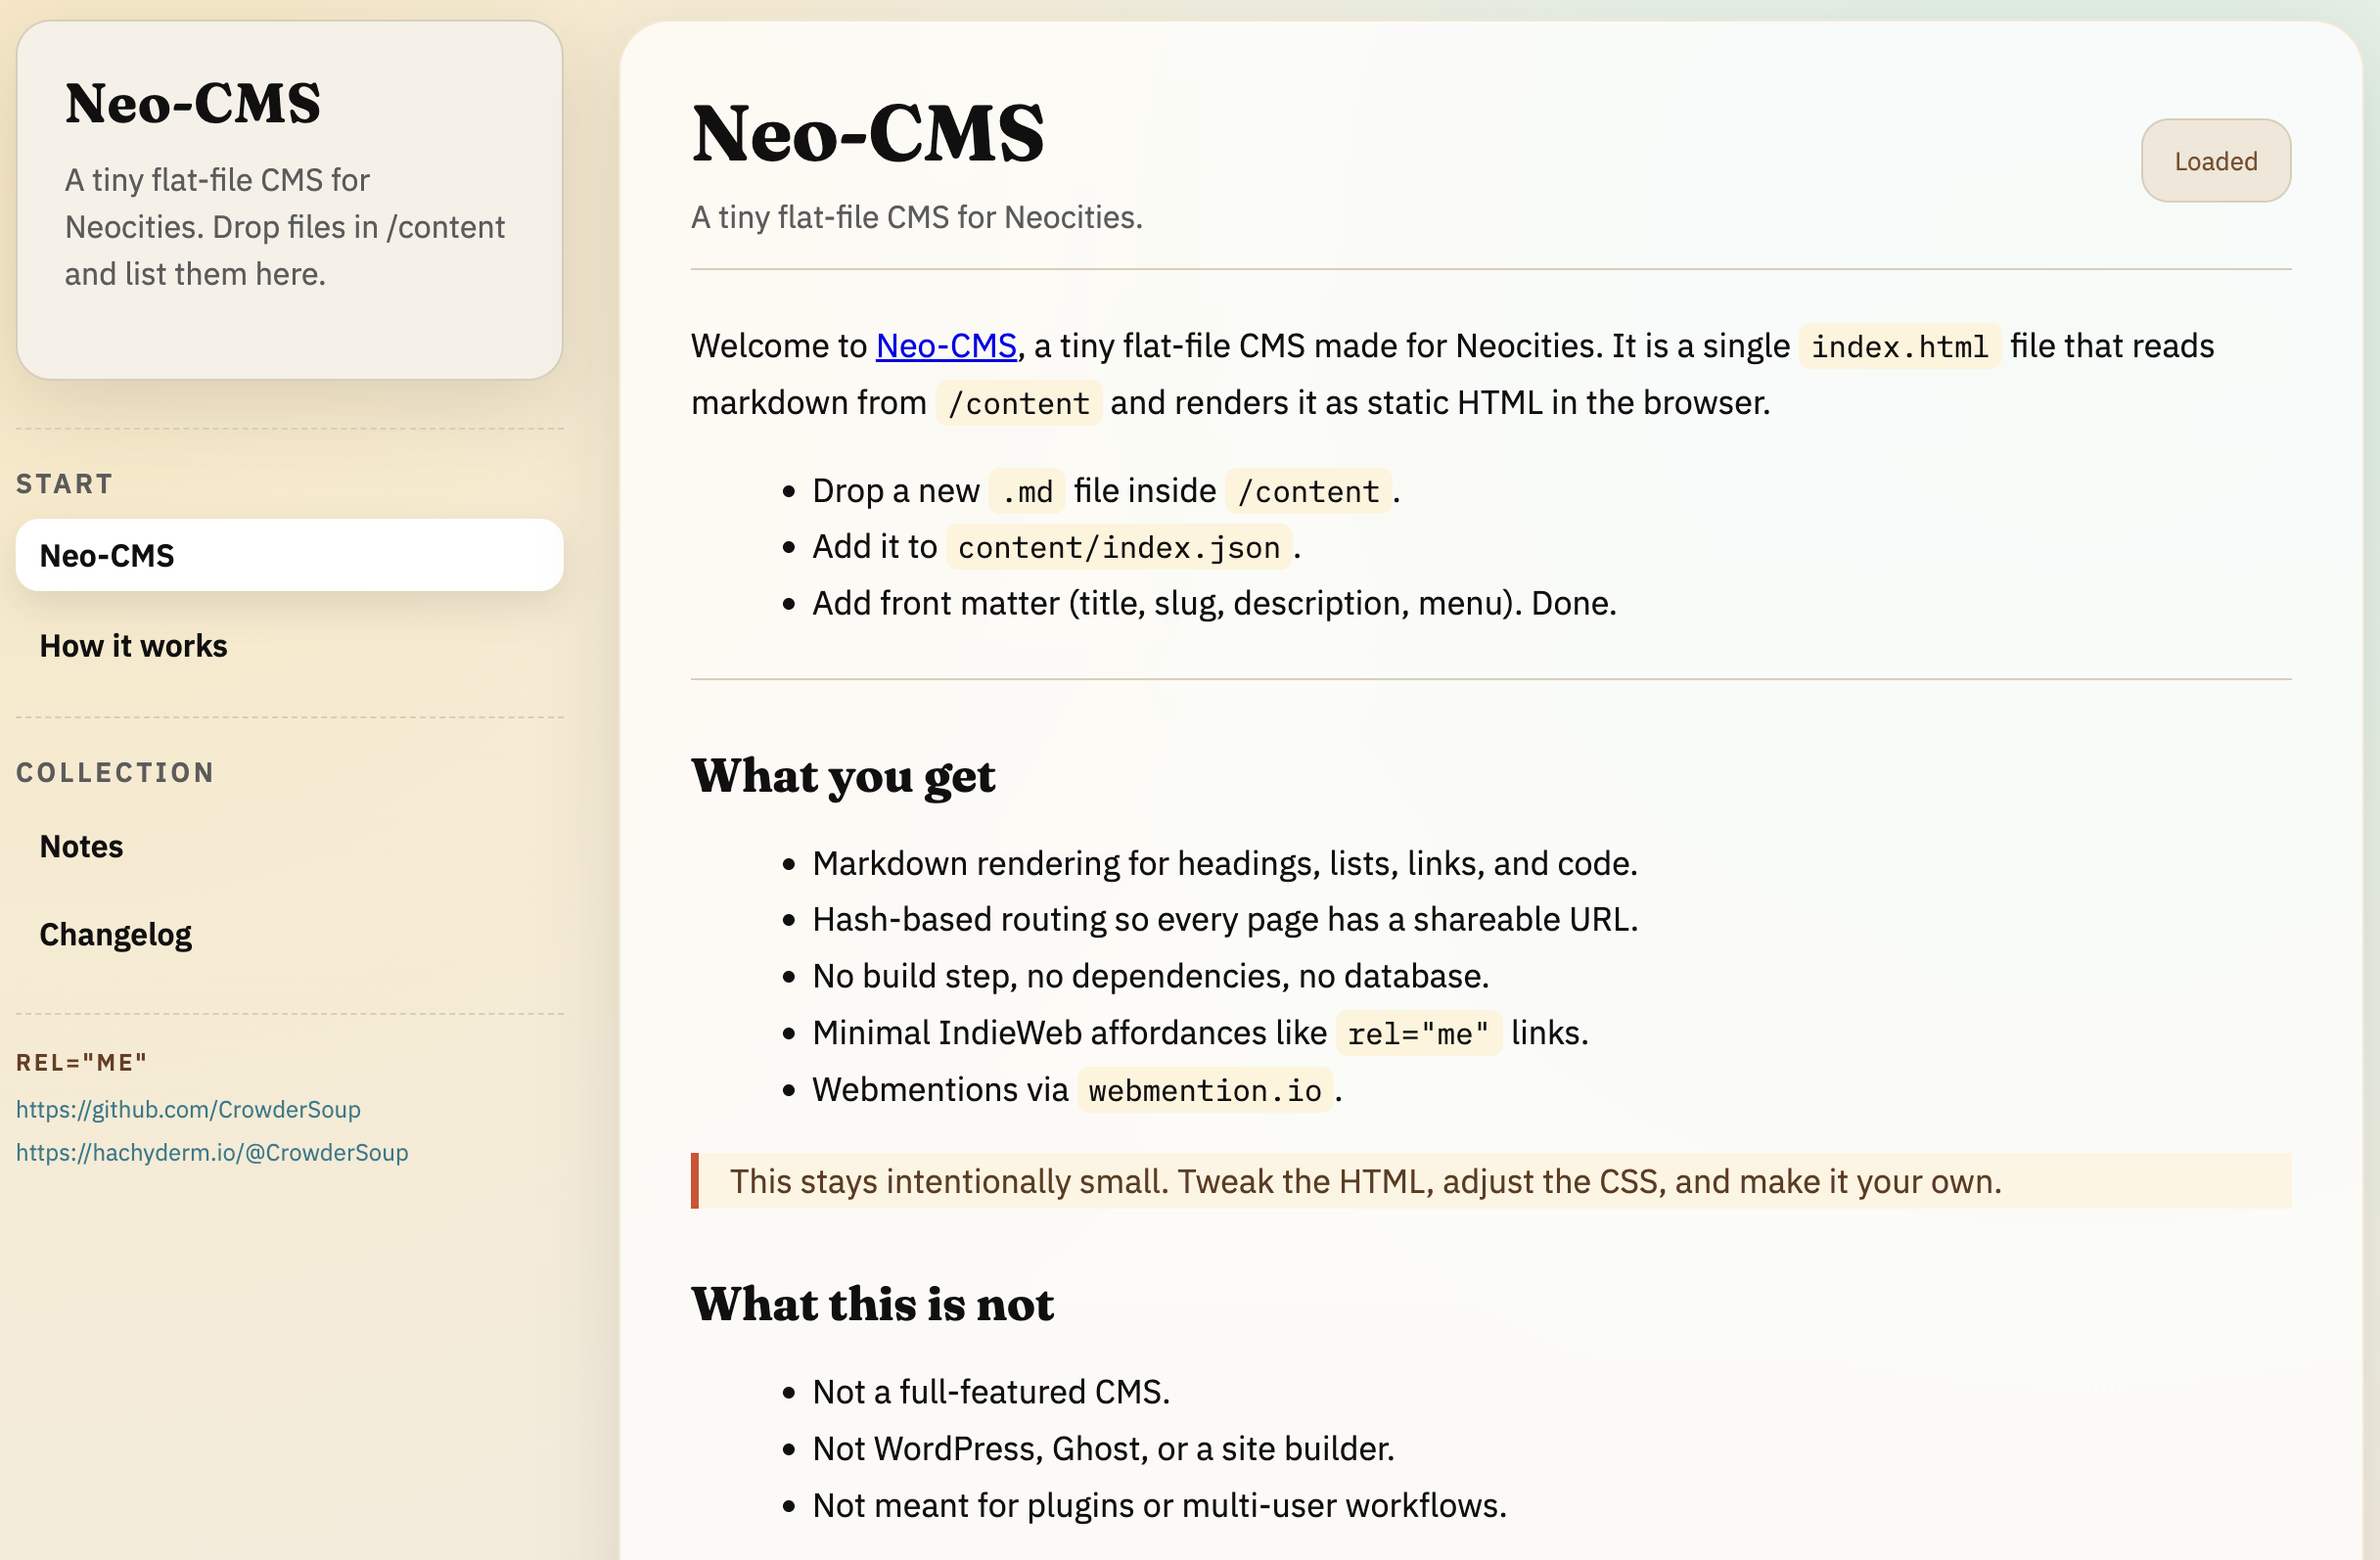
Task: Go to Notes in Collection
Action: pyautogui.click(x=81, y=847)
